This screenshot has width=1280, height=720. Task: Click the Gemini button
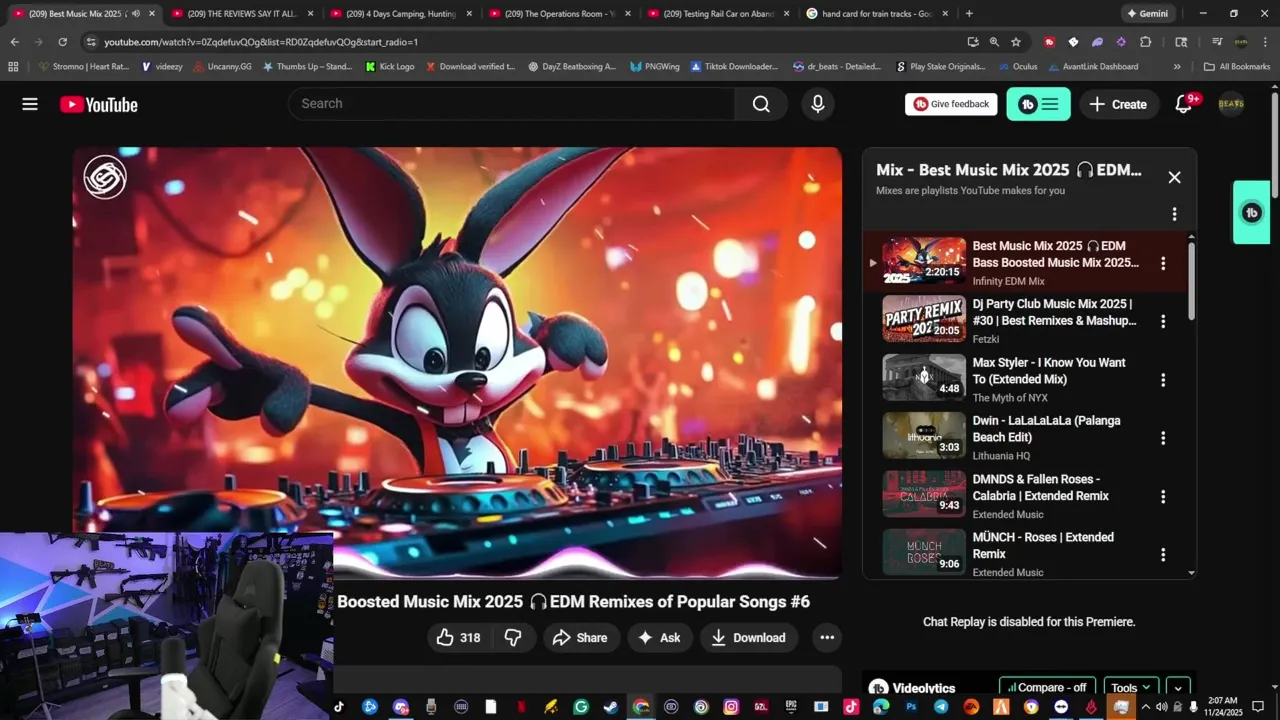(x=1147, y=14)
